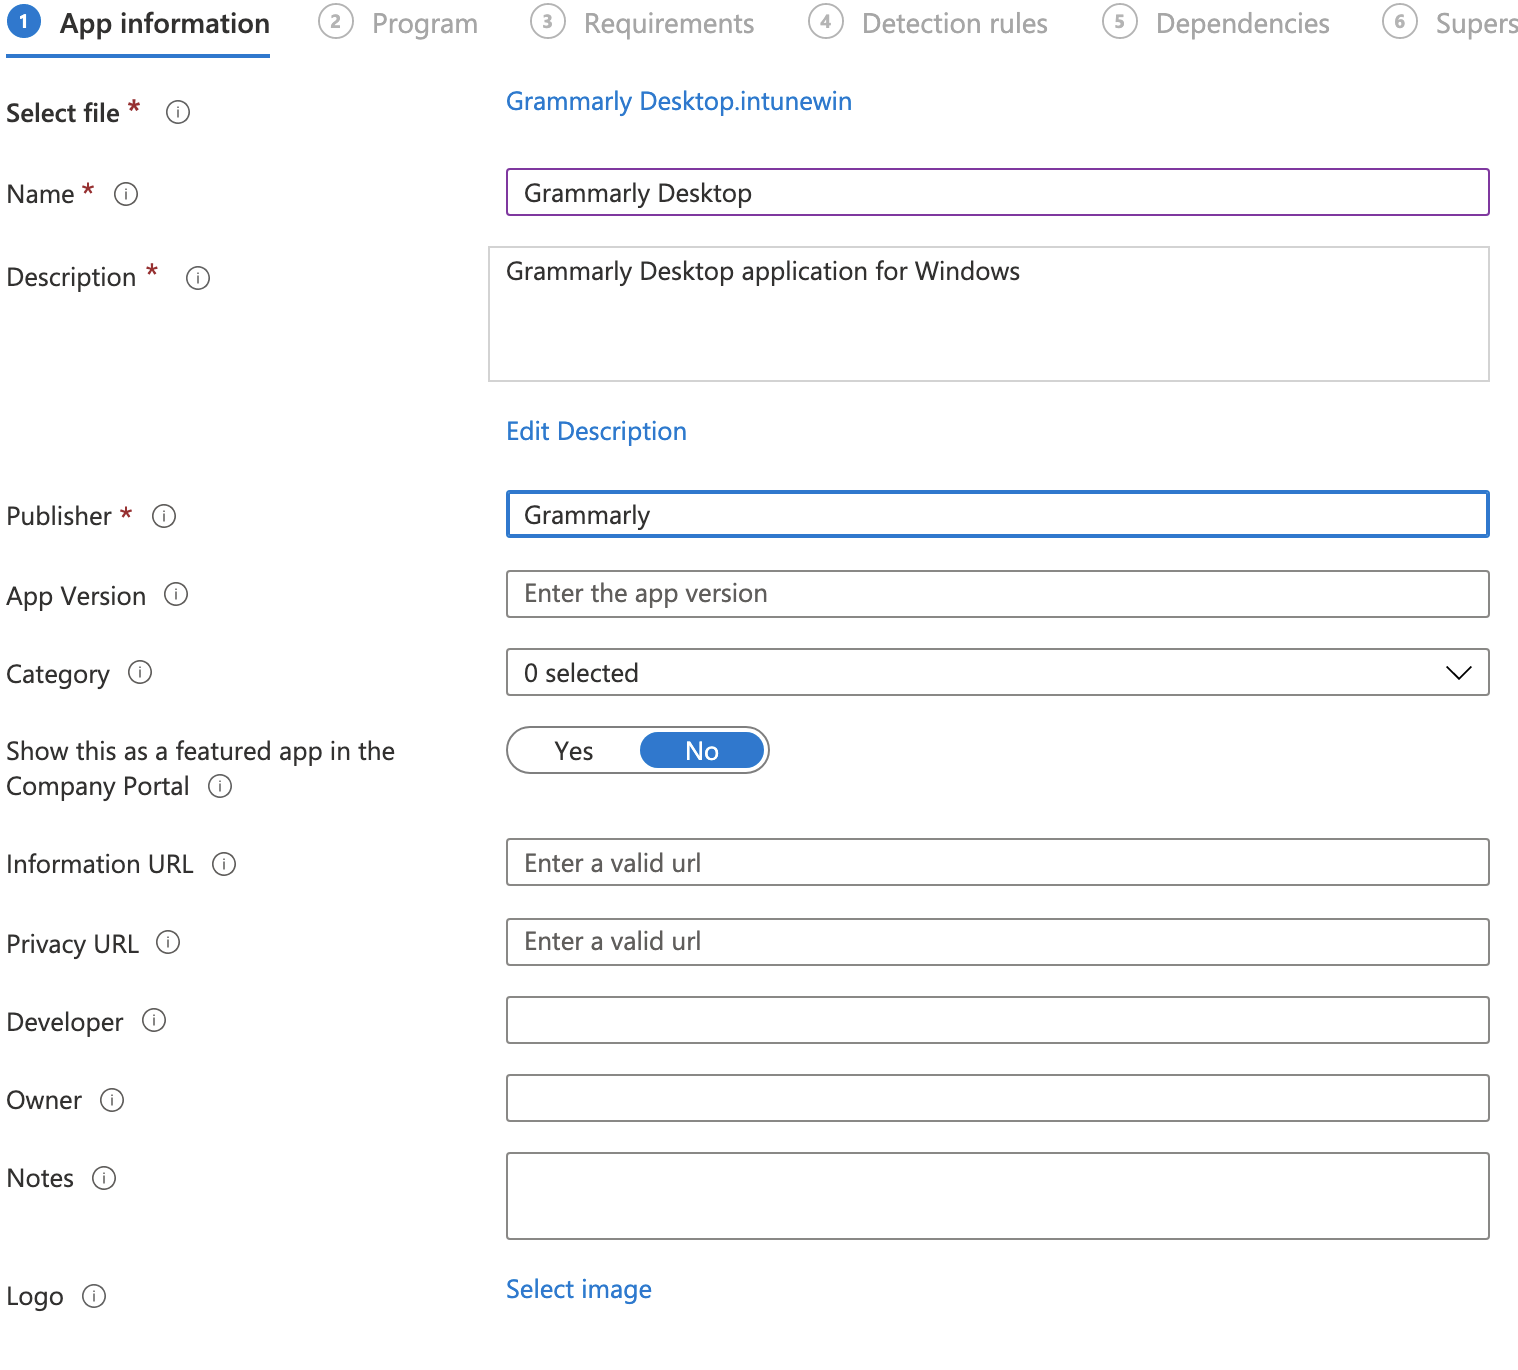Expand the Category dropdown
The image size is (1518, 1370).
[998, 672]
